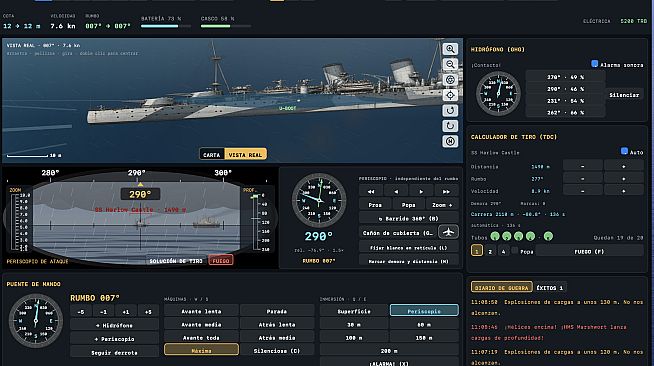This screenshot has width=654, height=366.
Task: Click the first green torpedo tube indicator
Action: [495, 237]
